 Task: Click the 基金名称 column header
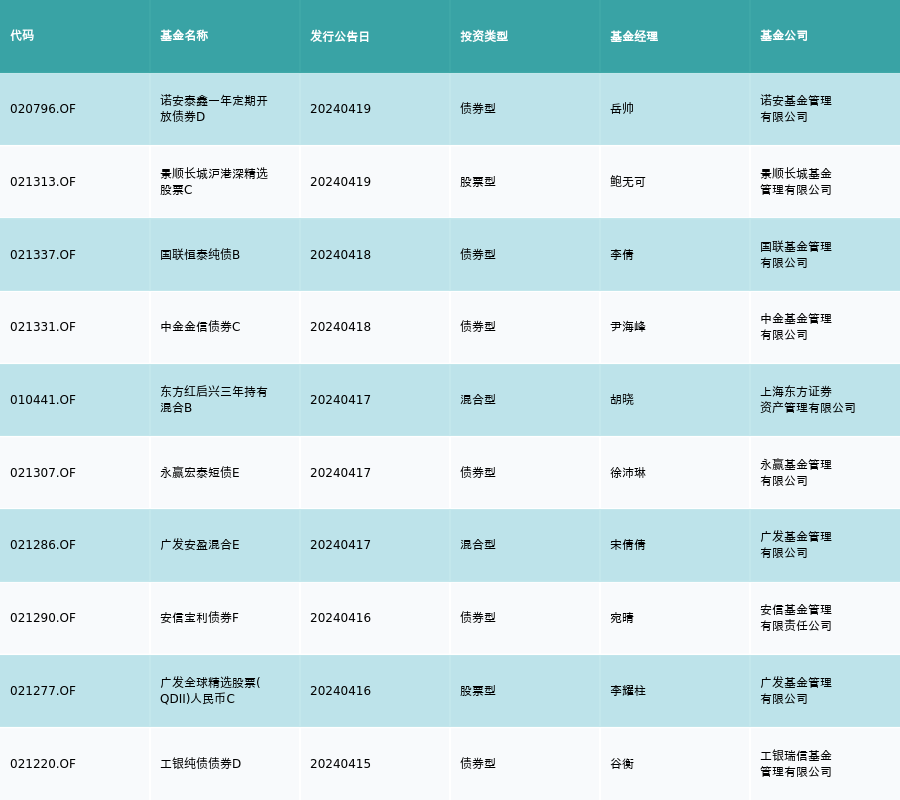click(184, 36)
